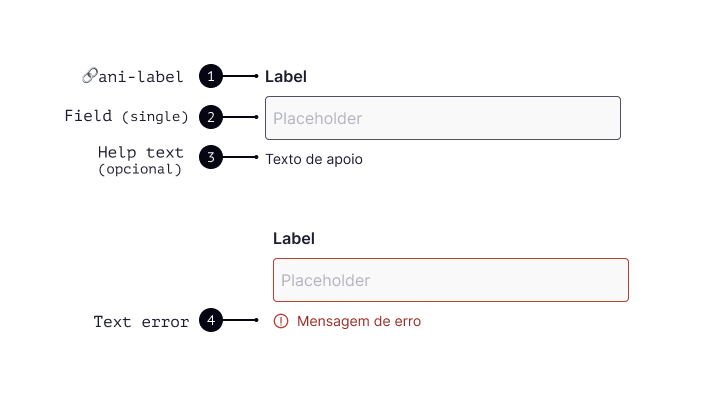Screen dimensions: 719x406
Task: Select the Text error annotation caption
Action: (141, 322)
